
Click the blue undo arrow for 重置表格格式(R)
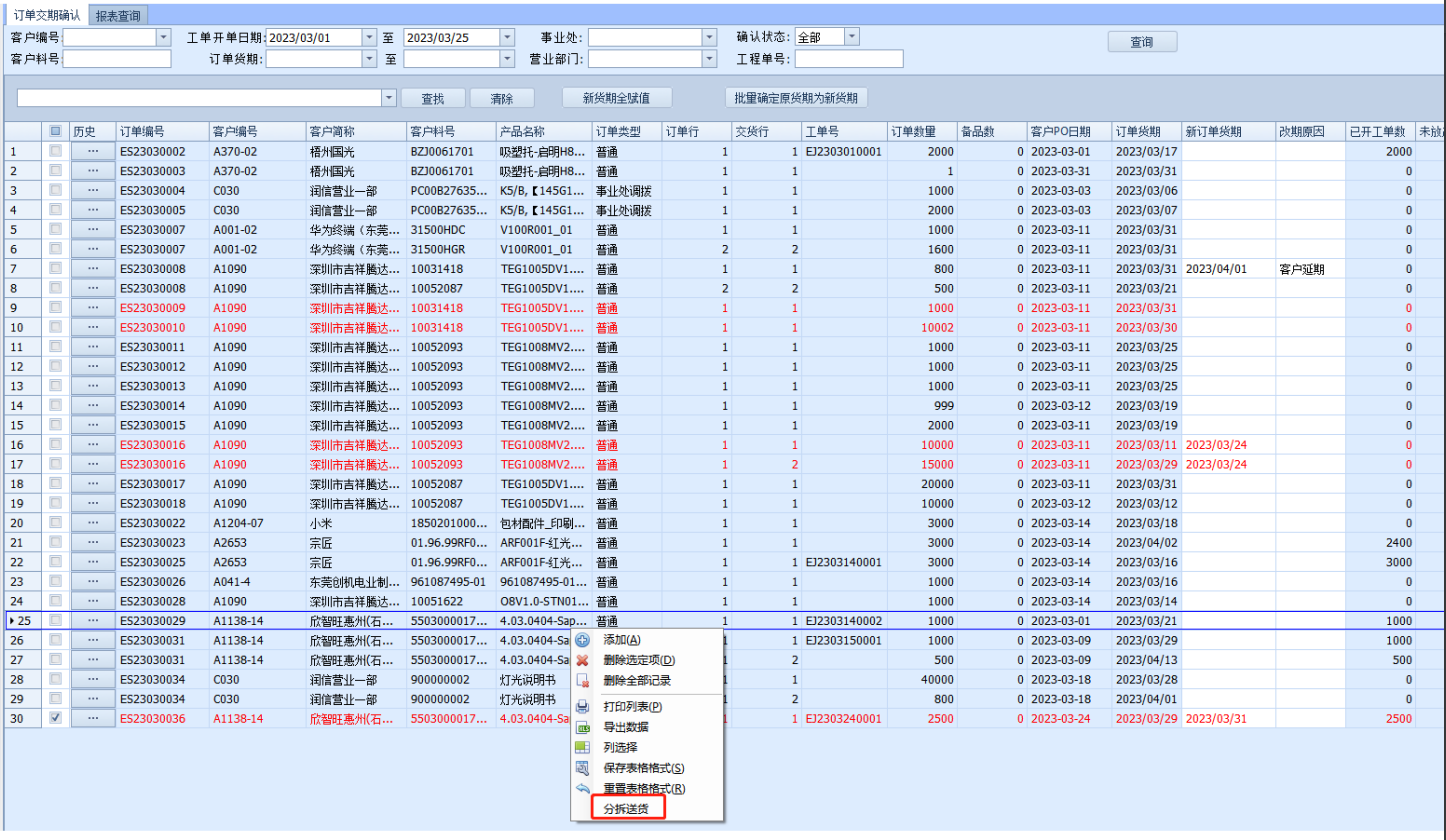click(583, 788)
